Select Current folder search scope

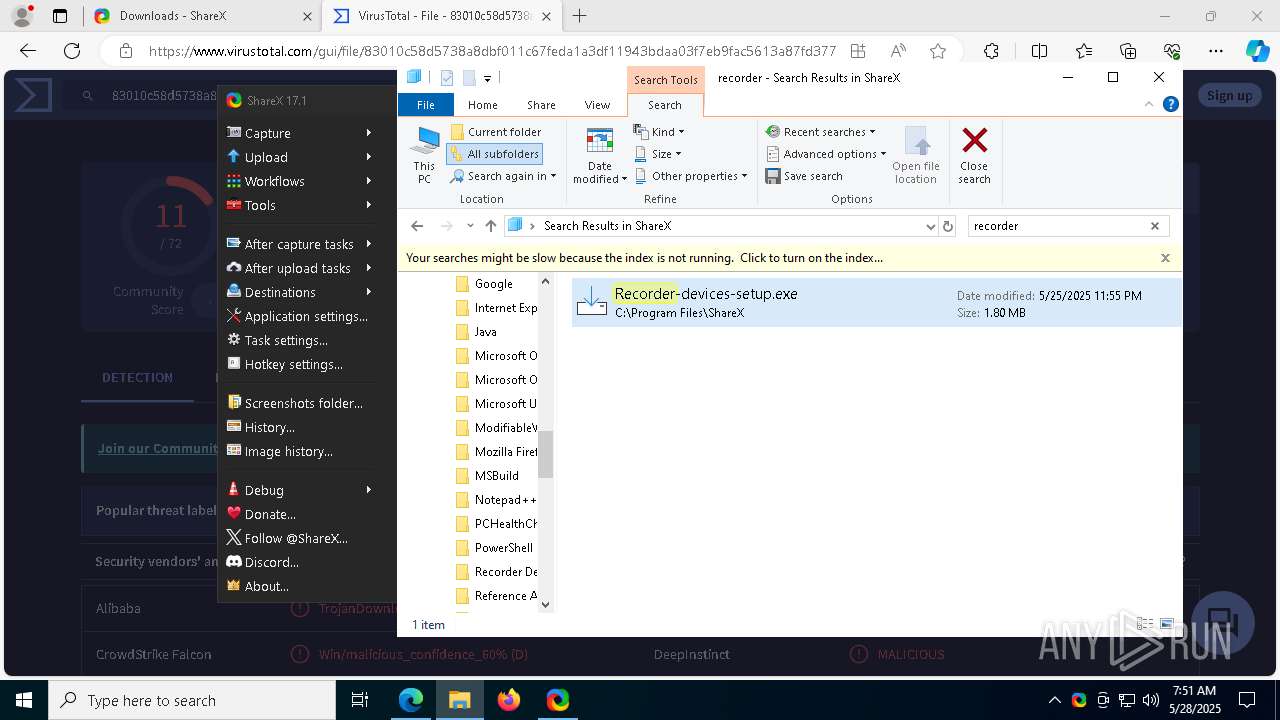(x=496, y=132)
